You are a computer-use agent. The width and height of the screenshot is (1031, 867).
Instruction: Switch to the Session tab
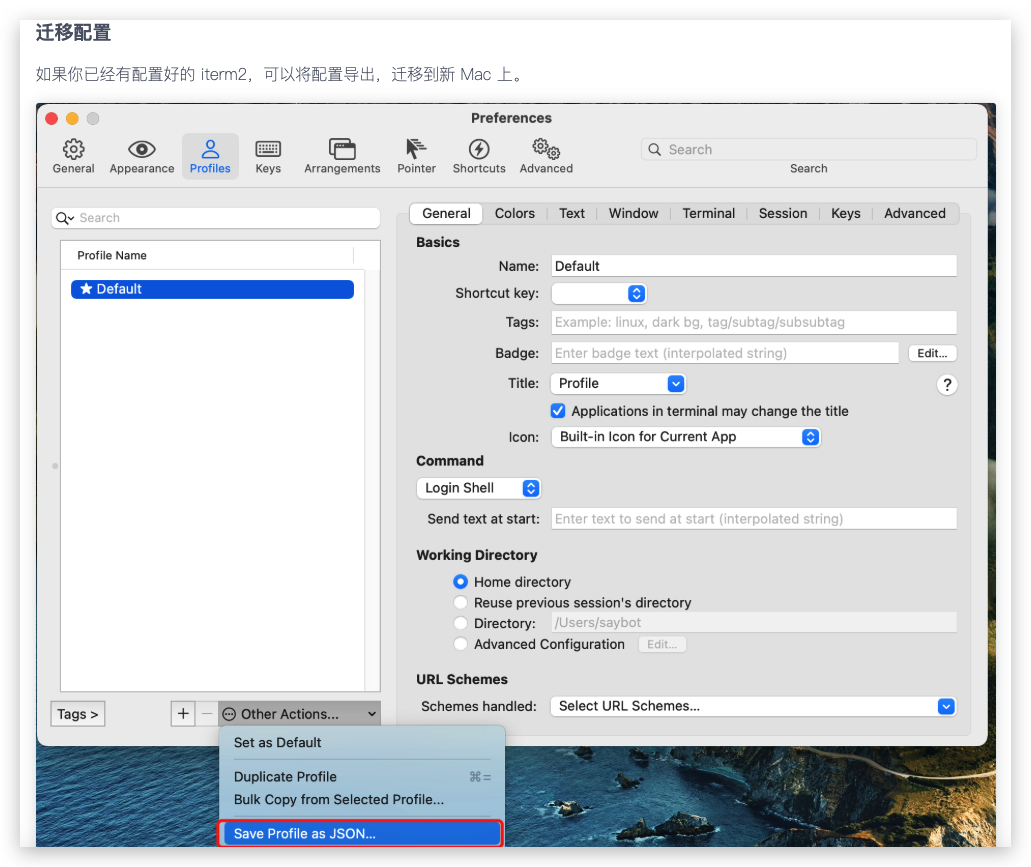(x=782, y=214)
